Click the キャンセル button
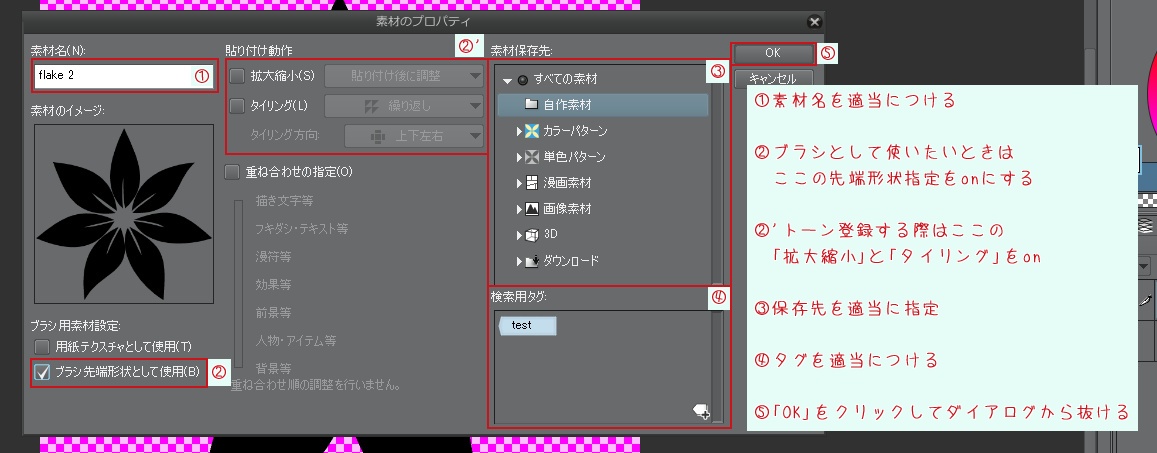Viewport: 1157px width, 453px height. (x=772, y=78)
